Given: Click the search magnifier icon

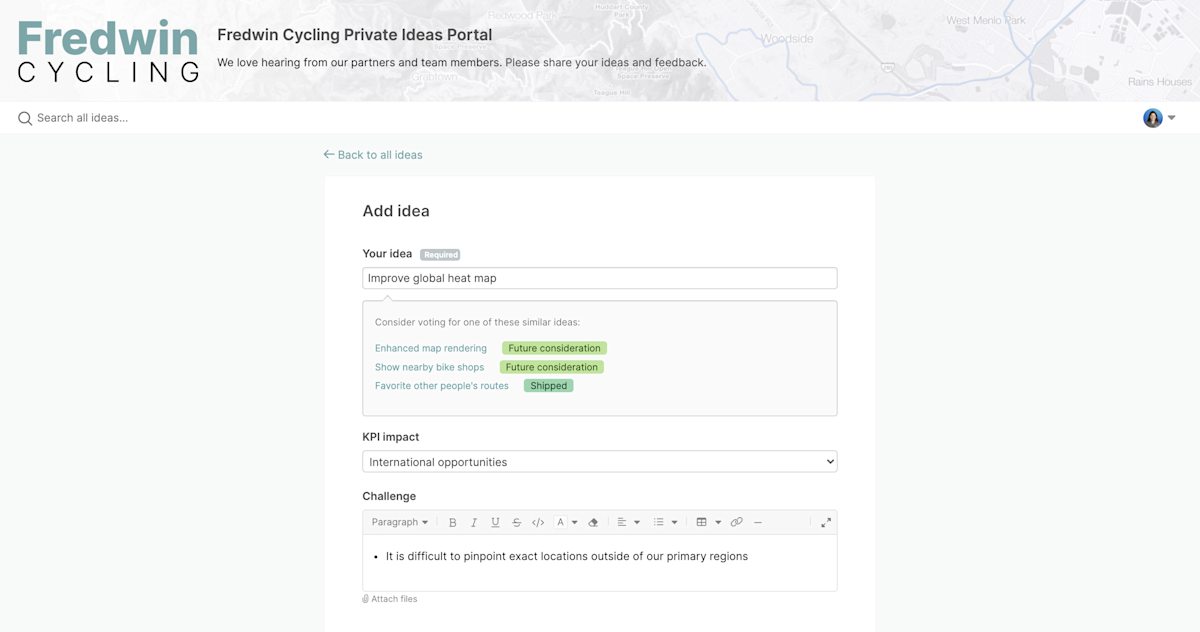Looking at the screenshot, I should pos(25,118).
